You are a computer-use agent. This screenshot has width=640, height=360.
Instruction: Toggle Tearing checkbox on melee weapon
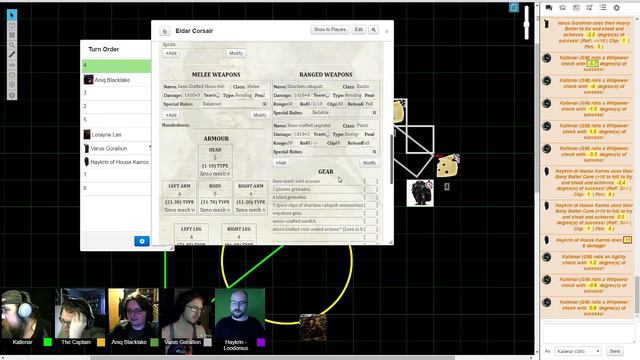tap(218, 96)
